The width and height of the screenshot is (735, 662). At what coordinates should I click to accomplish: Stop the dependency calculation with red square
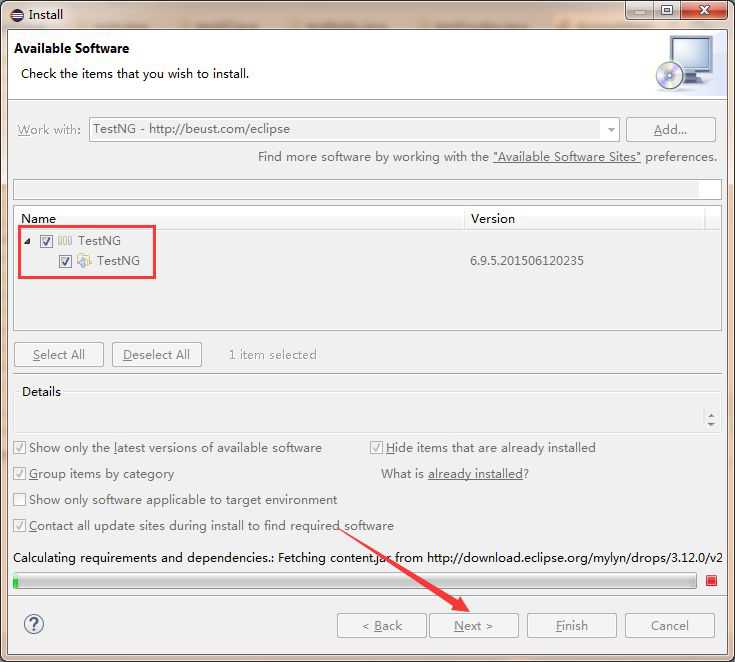[711, 581]
